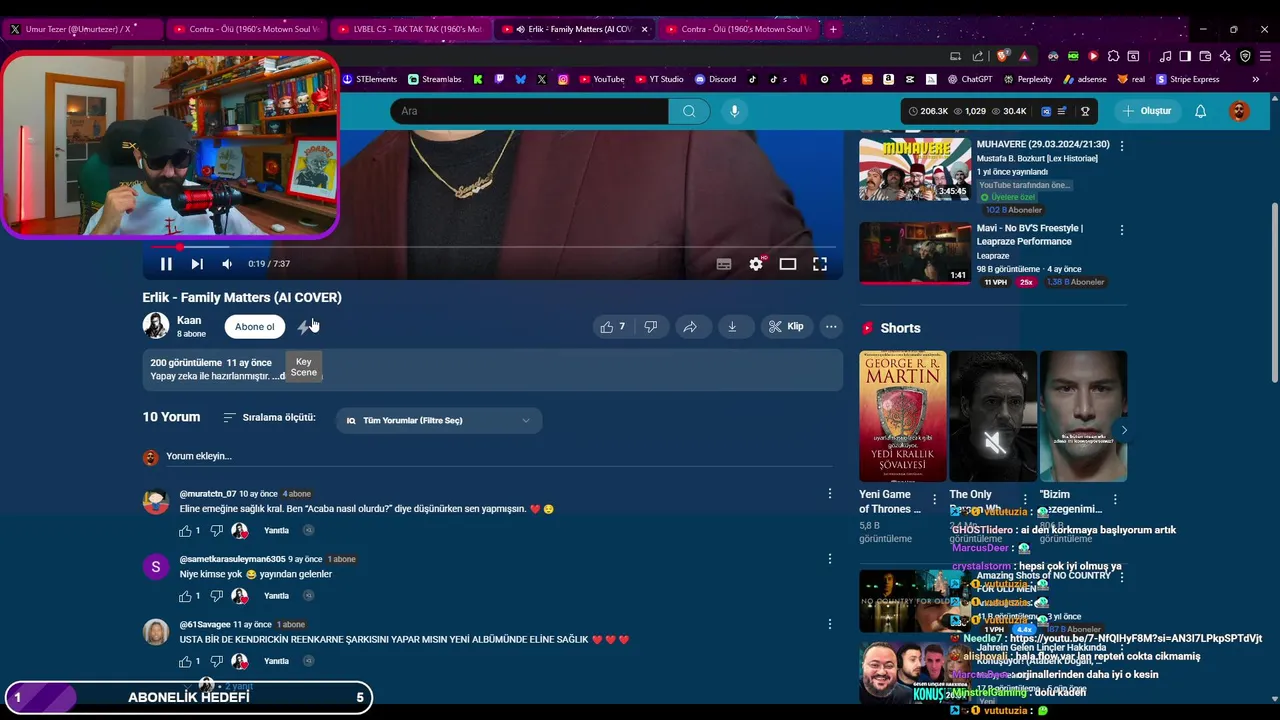Create a clip with the Klip button
Viewport: 1280px width, 720px height.
click(786, 327)
